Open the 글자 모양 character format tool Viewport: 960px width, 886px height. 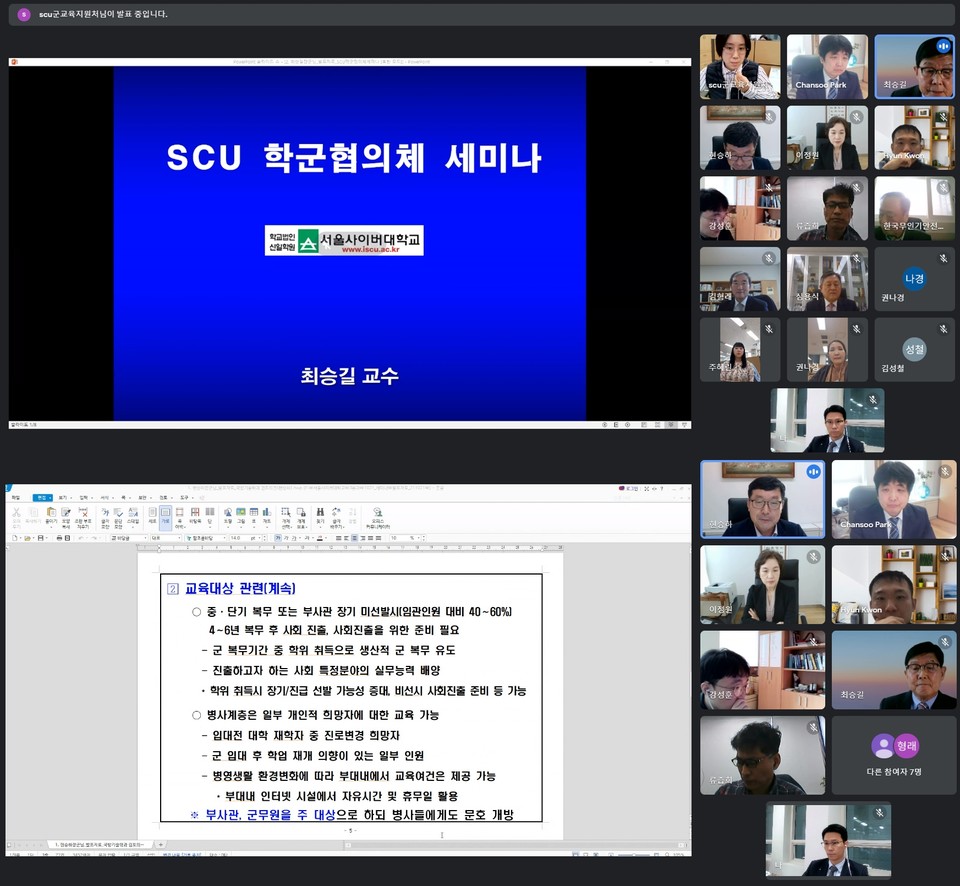(104, 514)
